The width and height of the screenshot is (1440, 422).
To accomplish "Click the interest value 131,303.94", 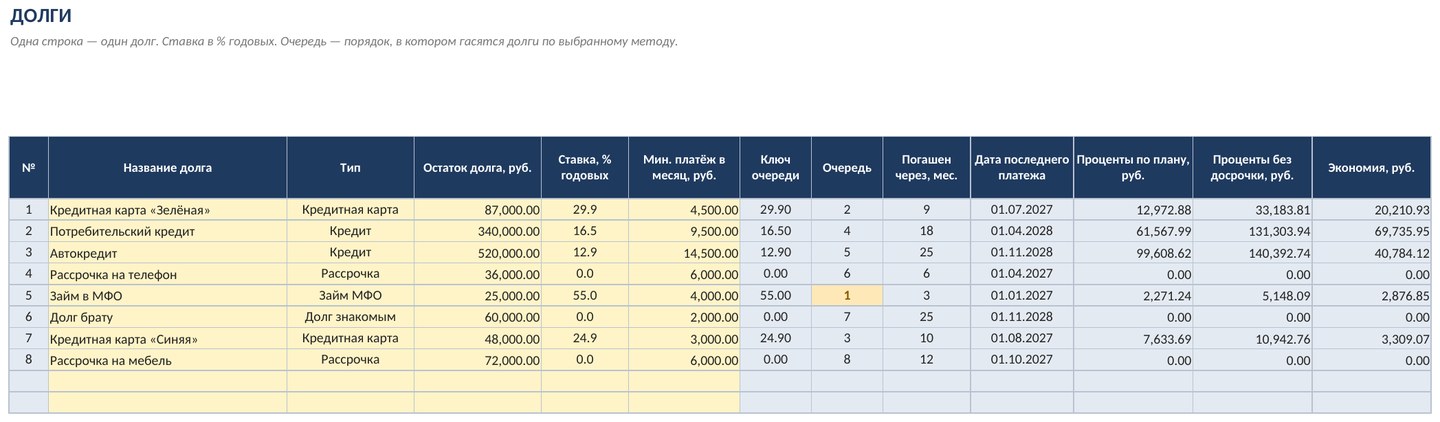I will tap(1253, 231).
